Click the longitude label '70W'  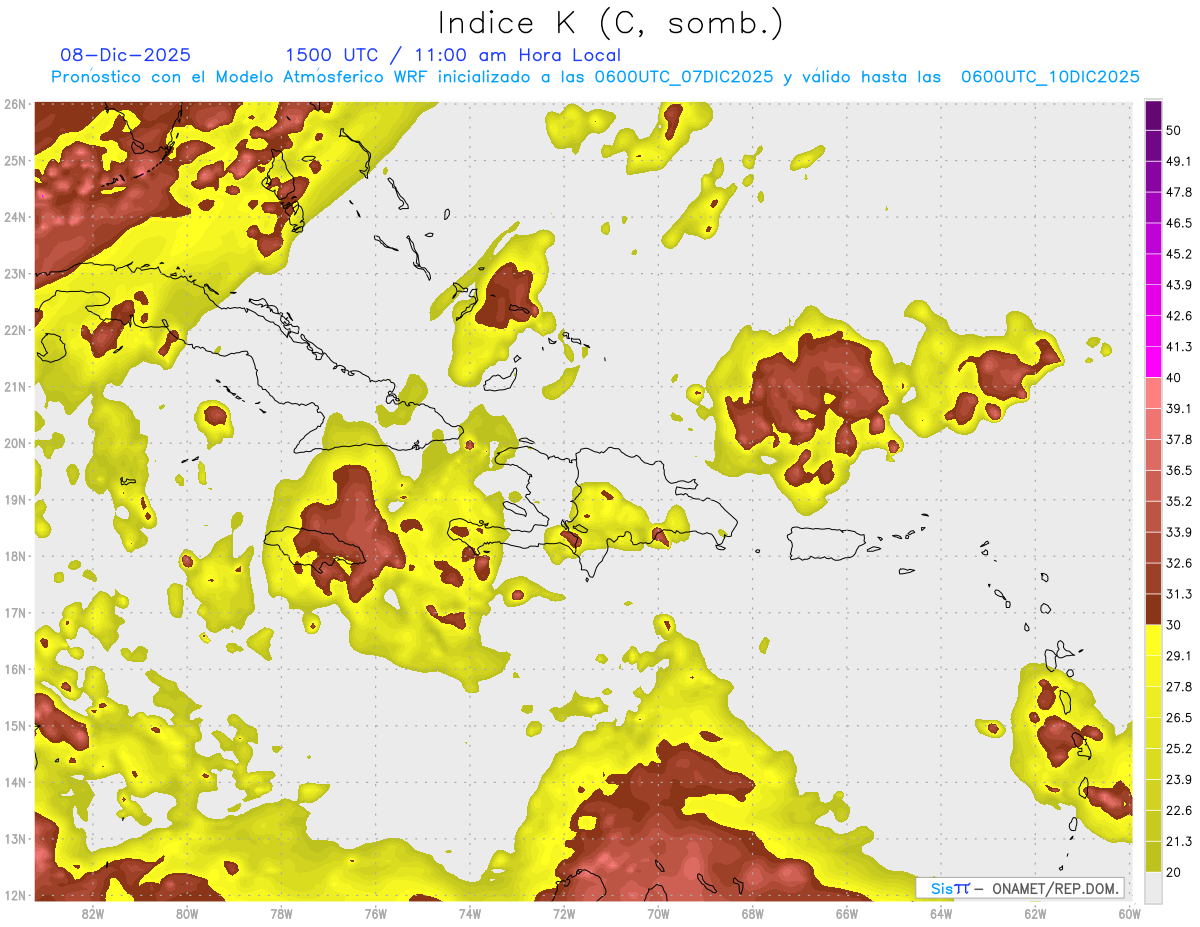(x=658, y=914)
